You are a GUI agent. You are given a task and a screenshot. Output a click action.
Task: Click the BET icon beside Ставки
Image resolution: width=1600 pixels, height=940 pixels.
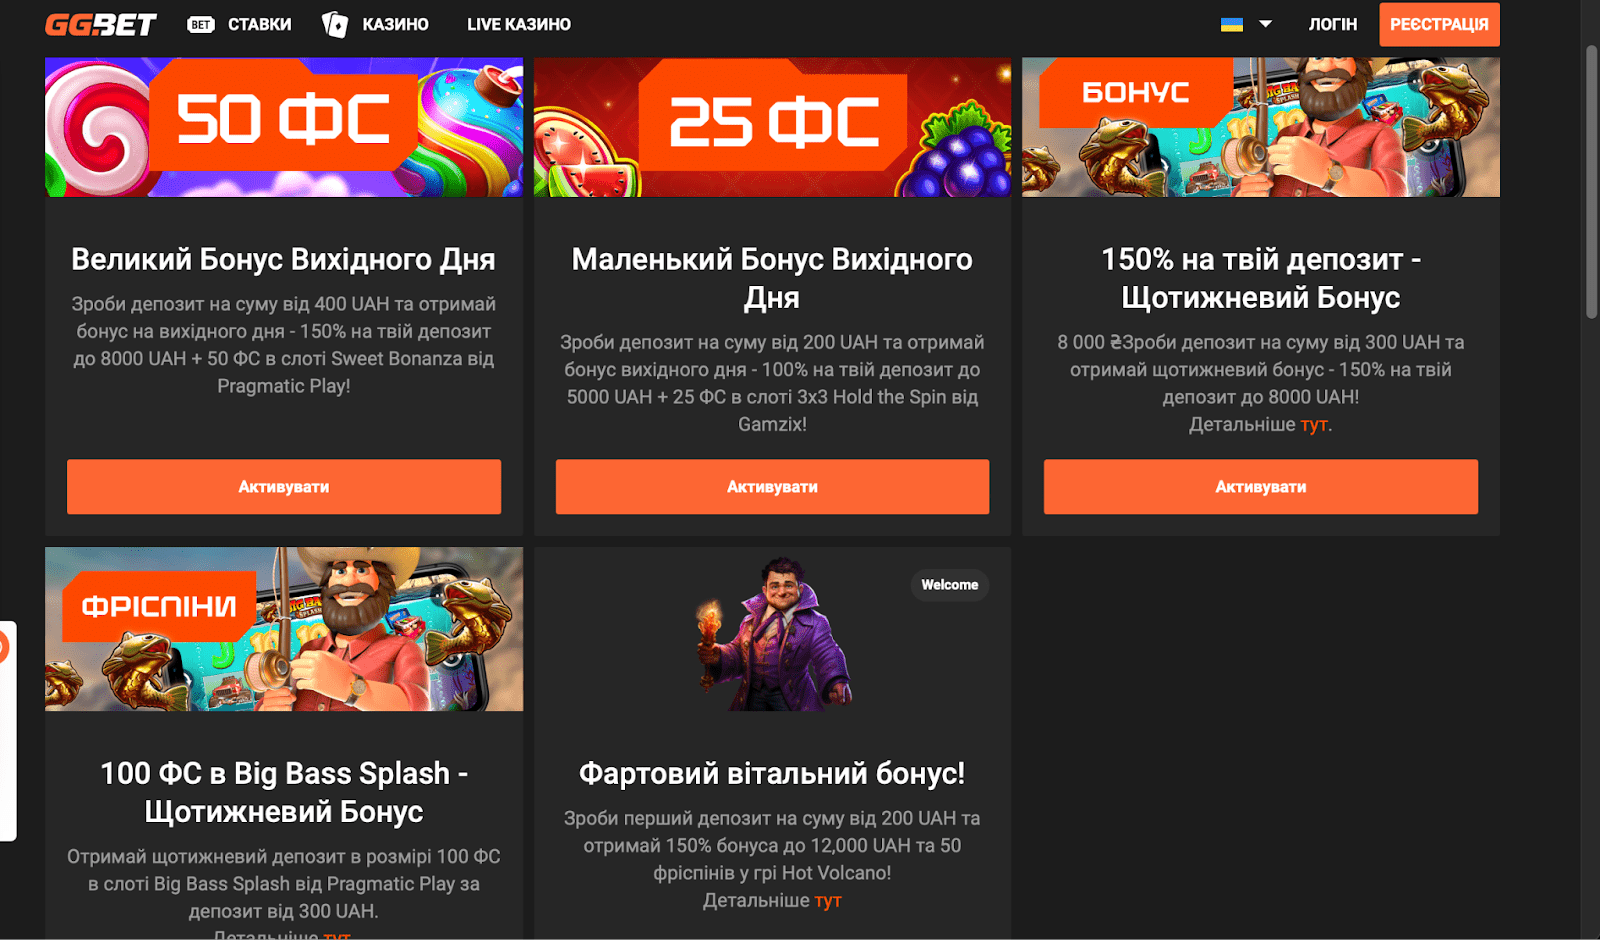(x=201, y=24)
